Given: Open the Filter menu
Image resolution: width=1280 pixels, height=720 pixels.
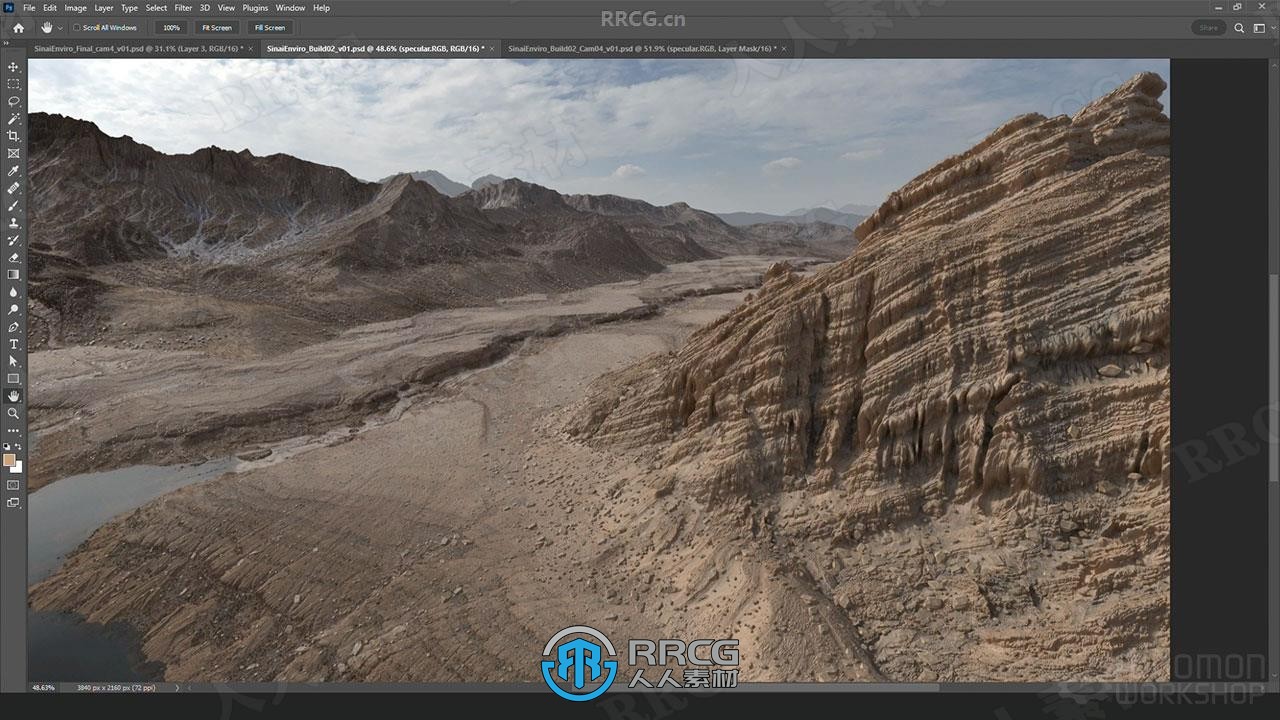Looking at the screenshot, I should [184, 8].
